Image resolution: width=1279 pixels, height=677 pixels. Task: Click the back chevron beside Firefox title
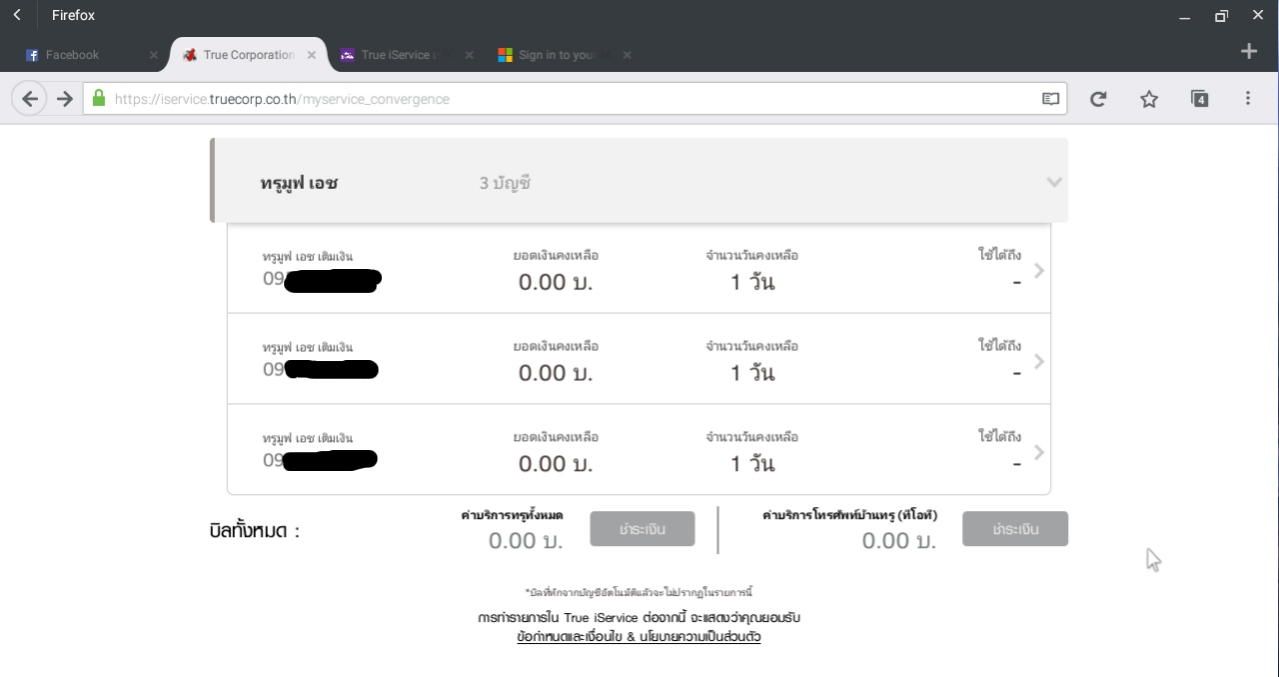17,15
